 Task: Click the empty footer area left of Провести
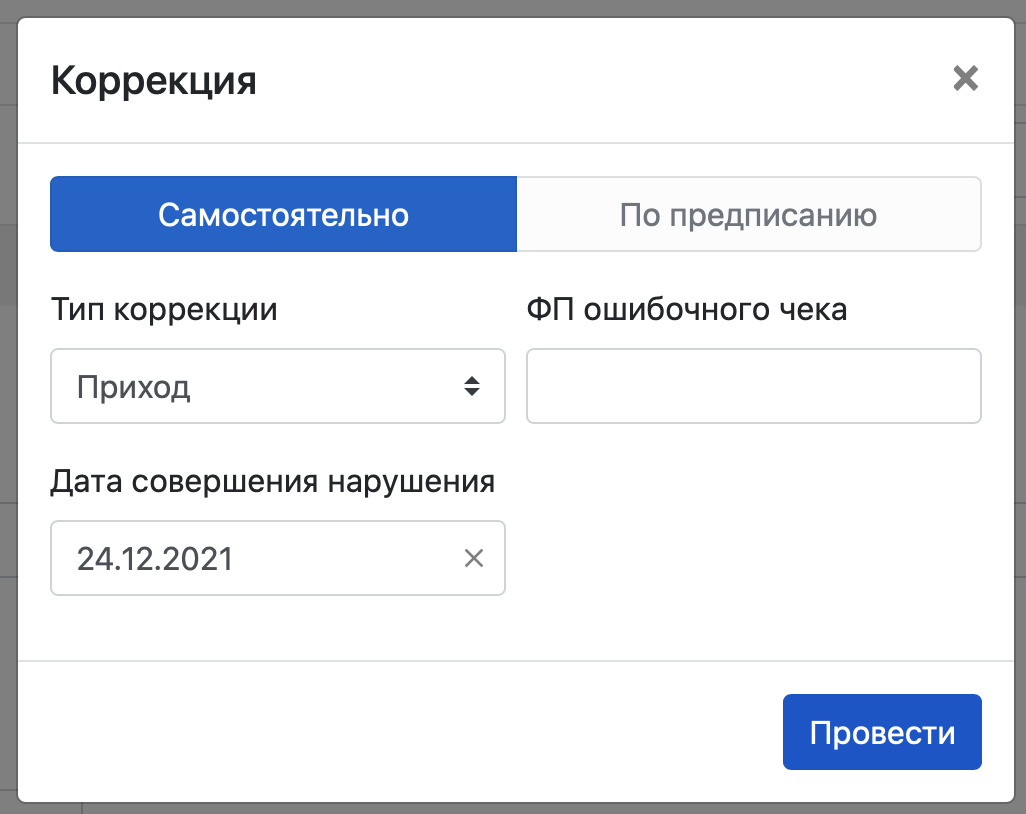400,733
